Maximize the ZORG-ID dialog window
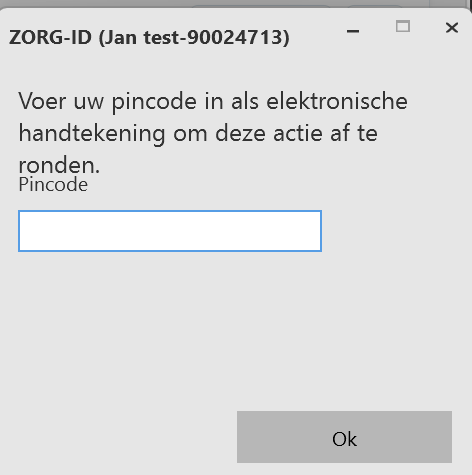The width and height of the screenshot is (472, 475). click(x=403, y=27)
